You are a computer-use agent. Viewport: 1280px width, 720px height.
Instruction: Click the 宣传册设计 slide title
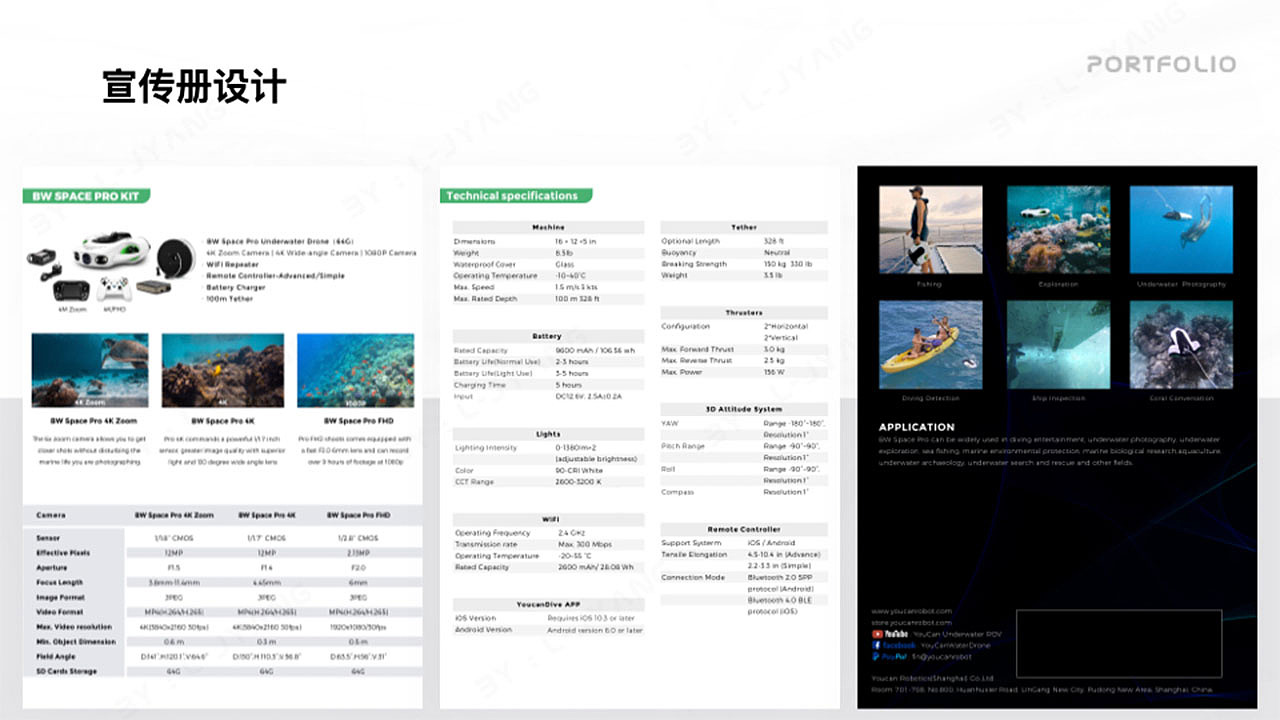coord(195,87)
